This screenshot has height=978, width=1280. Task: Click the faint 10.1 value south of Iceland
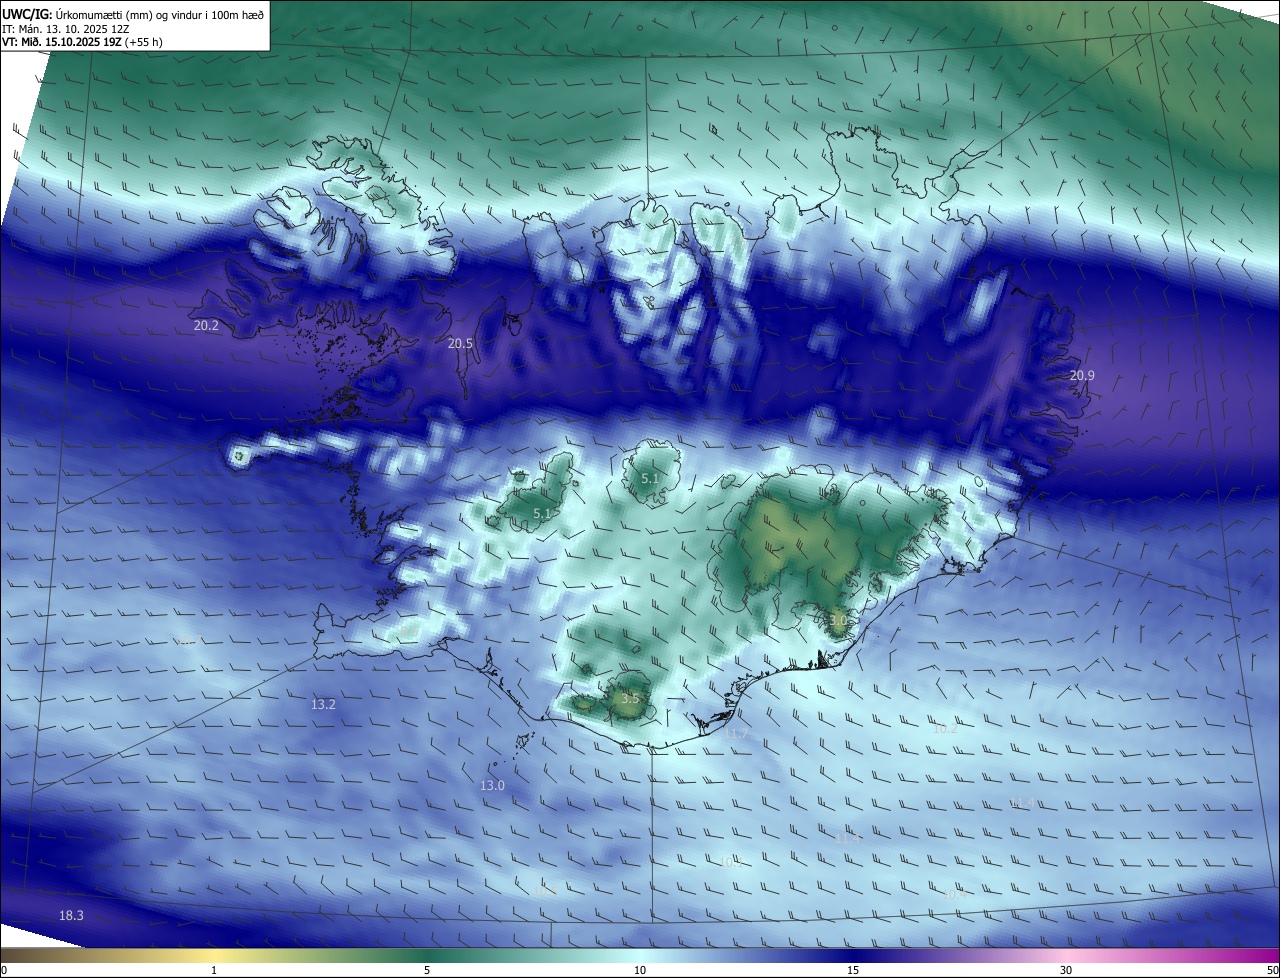(730, 861)
